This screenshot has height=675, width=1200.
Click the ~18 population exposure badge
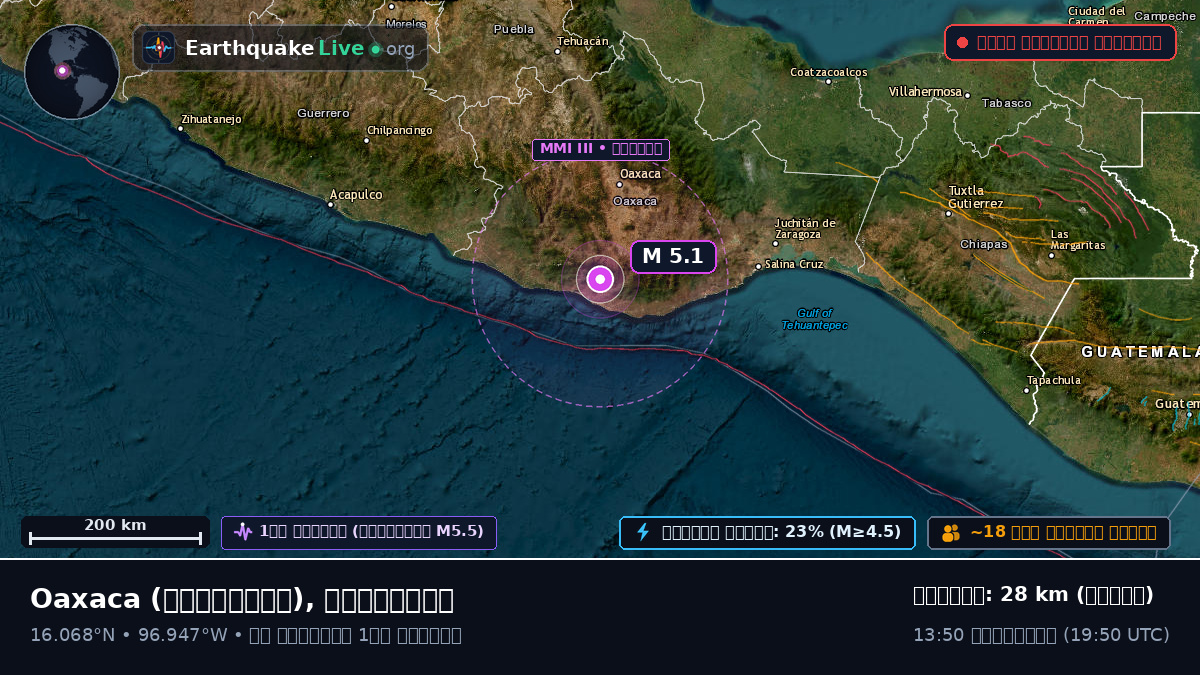tap(1049, 533)
